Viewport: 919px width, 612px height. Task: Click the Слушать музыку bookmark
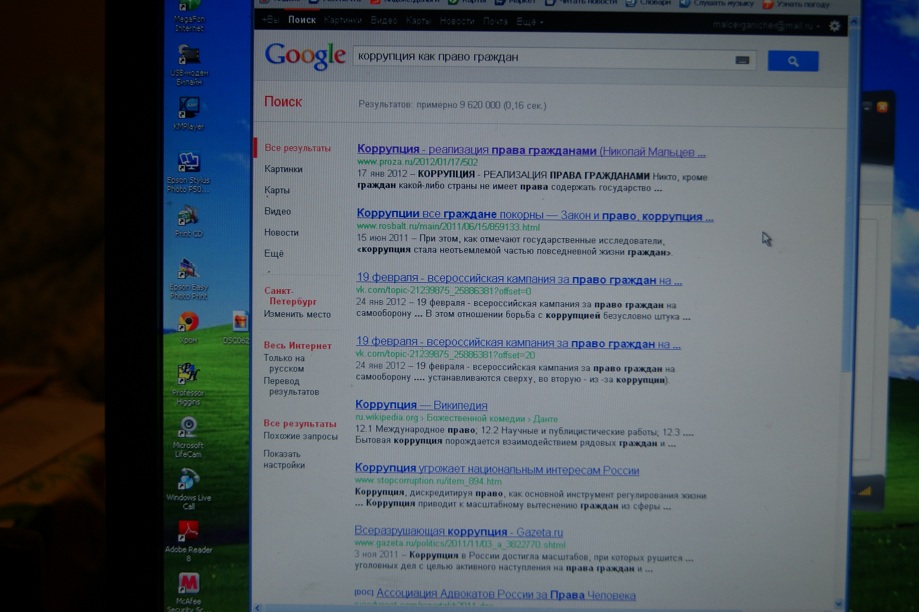(717, 4)
